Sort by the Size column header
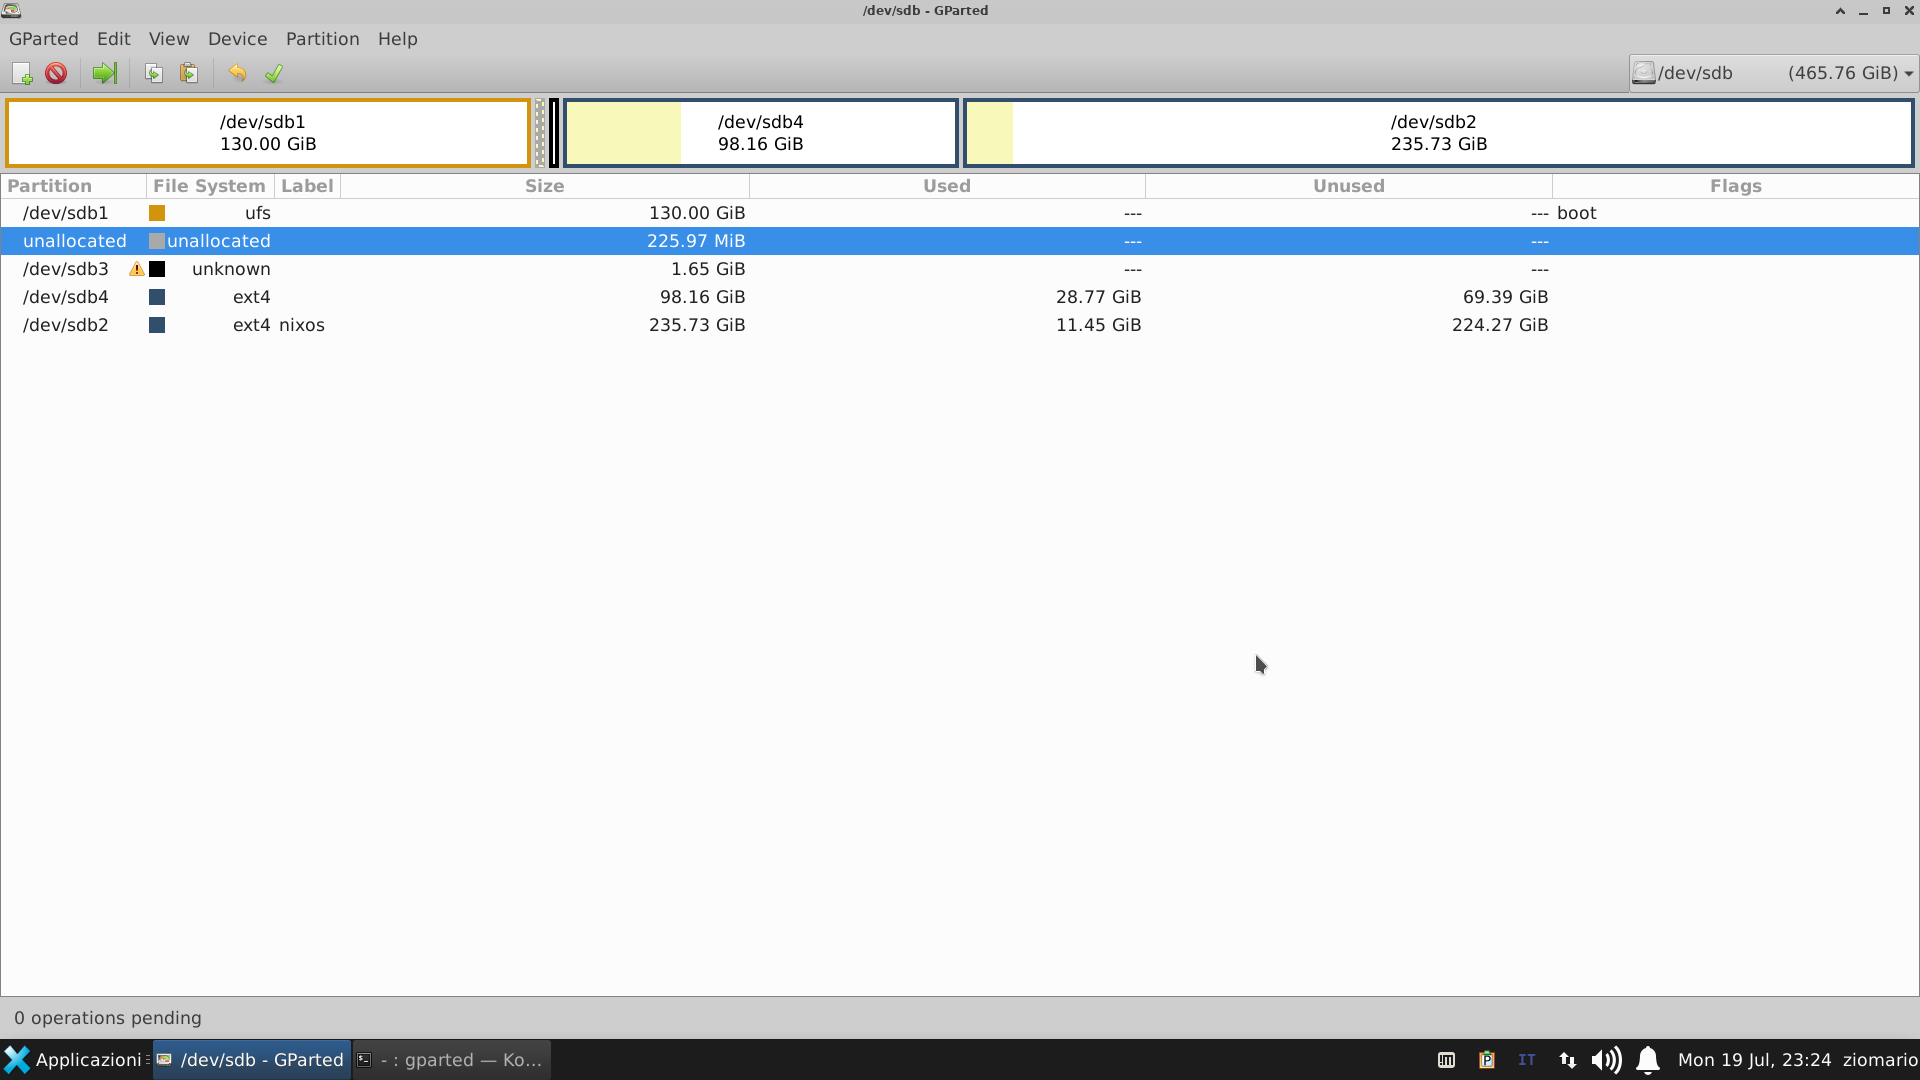 pyautogui.click(x=544, y=186)
